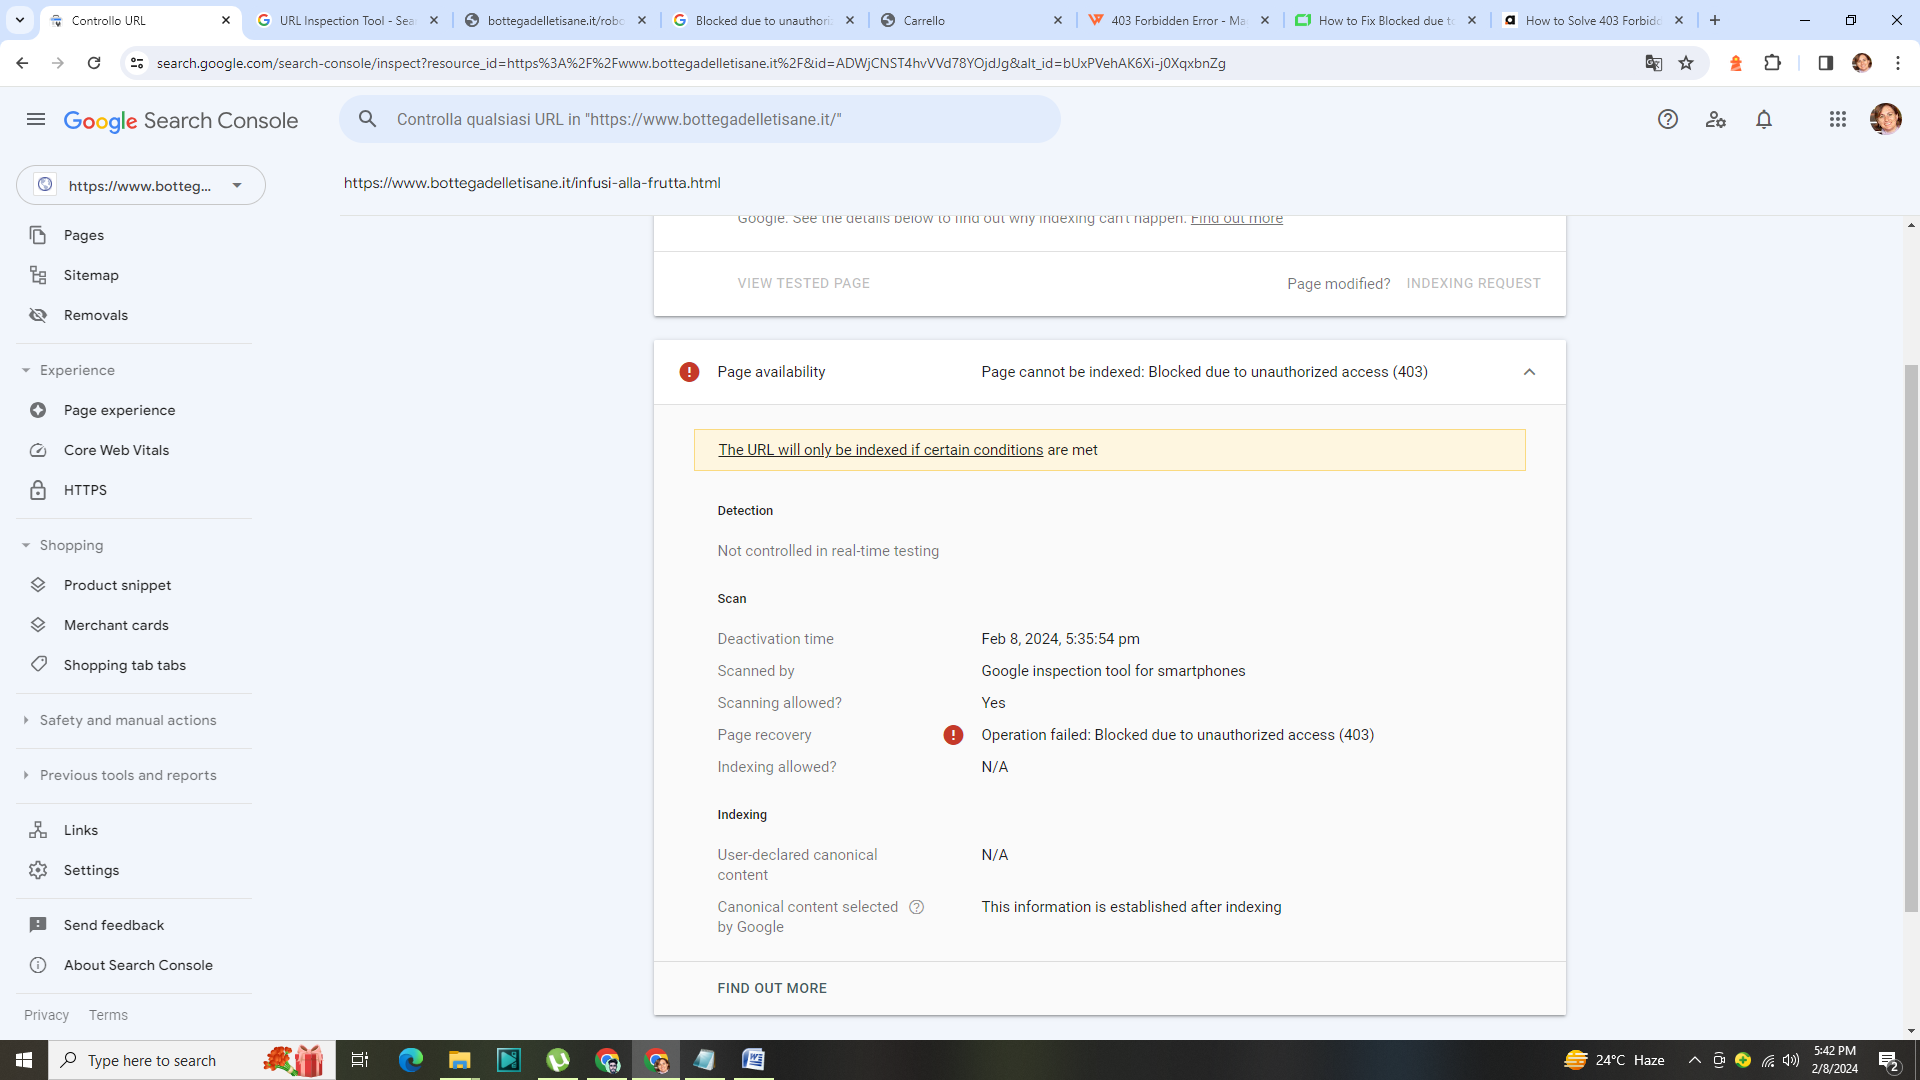Screen dimensions: 1920x1080
Task: Click the users and permissions icon
Action: click(x=1715, y=120)
